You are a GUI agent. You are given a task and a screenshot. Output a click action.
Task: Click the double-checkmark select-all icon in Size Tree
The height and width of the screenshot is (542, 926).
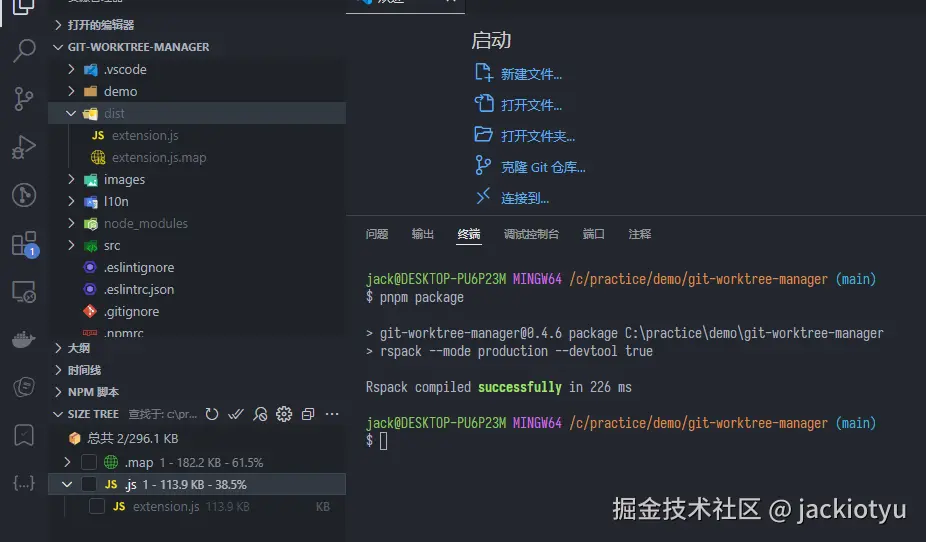click(x=236, y=414)
